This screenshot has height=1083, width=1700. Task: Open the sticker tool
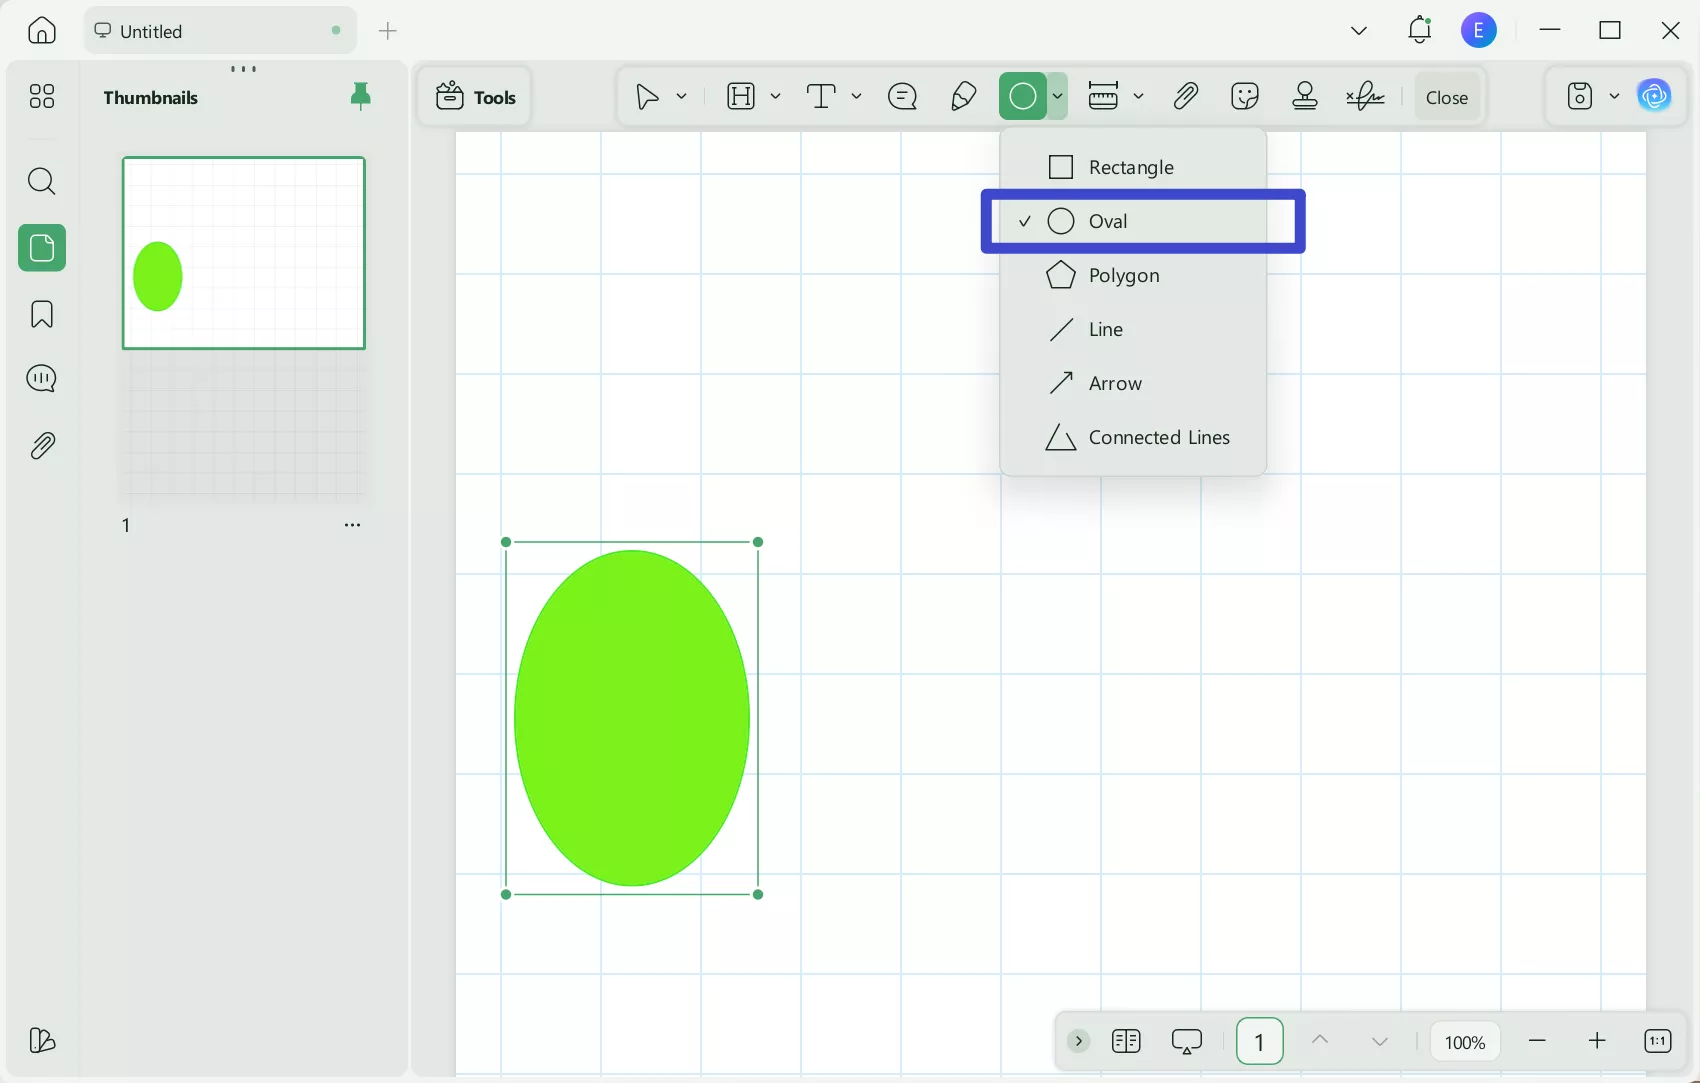tap(1245, 96)
